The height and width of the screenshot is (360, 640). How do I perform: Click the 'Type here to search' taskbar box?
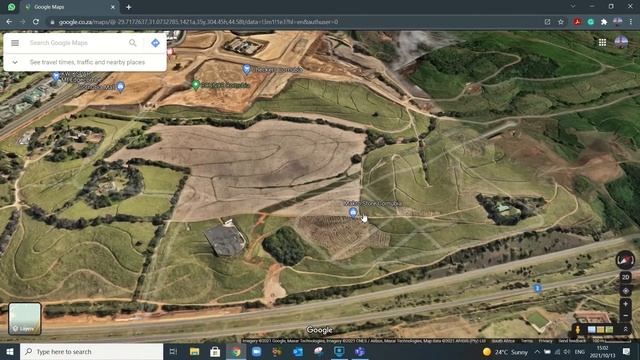click(x=91, y=351)
